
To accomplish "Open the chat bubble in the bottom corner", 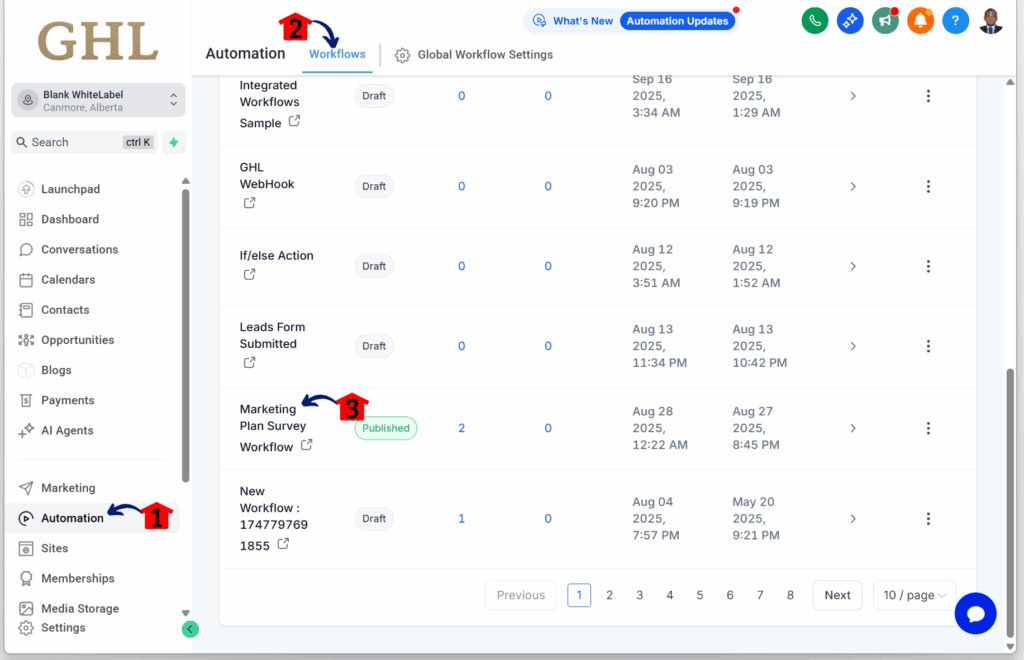I will click(975, 613).
